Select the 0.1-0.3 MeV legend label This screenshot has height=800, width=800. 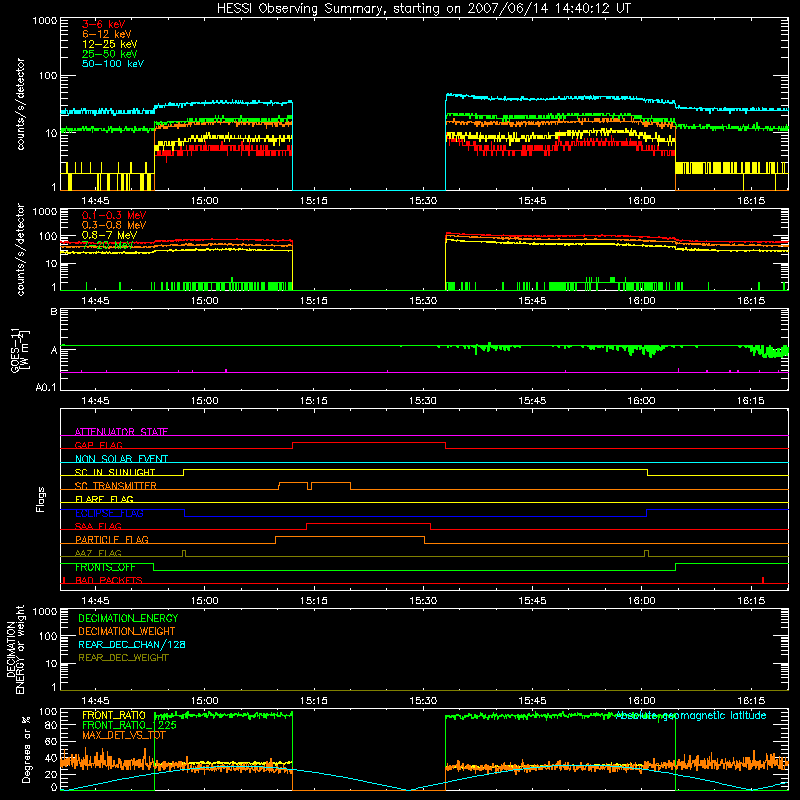tap(114, 215)
